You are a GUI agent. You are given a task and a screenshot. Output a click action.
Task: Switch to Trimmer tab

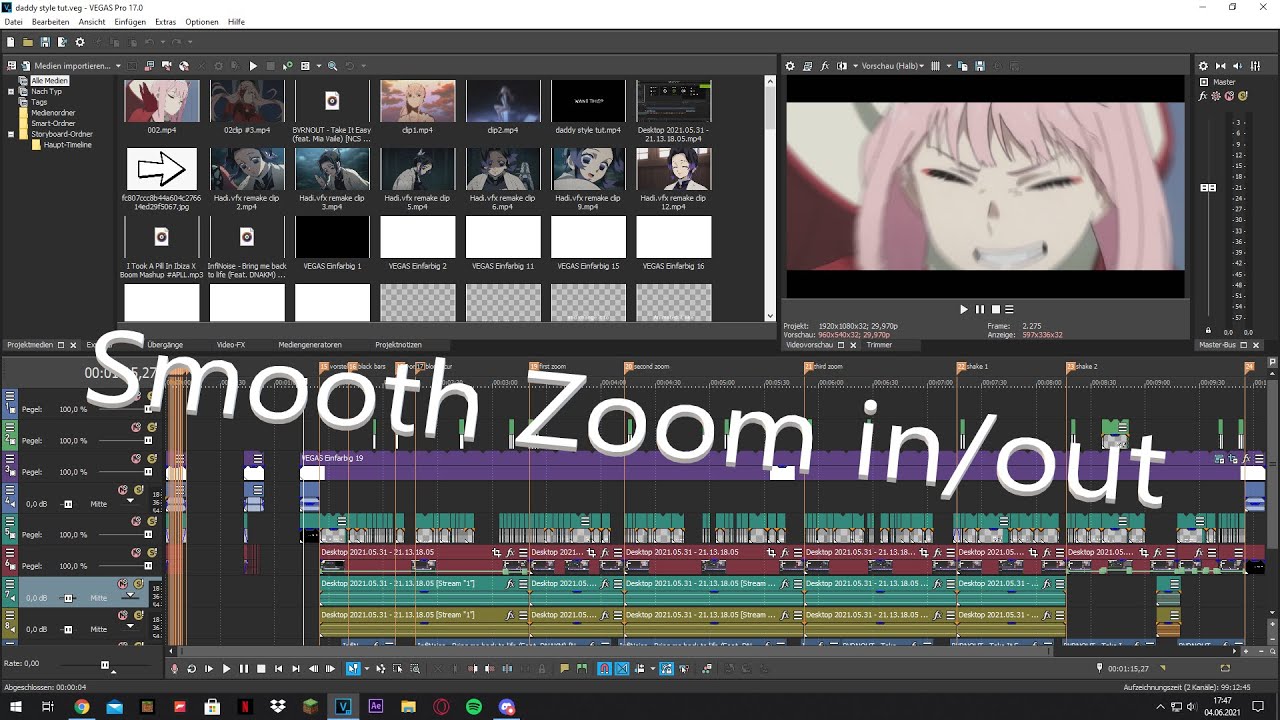pyautogui.click(x=879, y=345)
